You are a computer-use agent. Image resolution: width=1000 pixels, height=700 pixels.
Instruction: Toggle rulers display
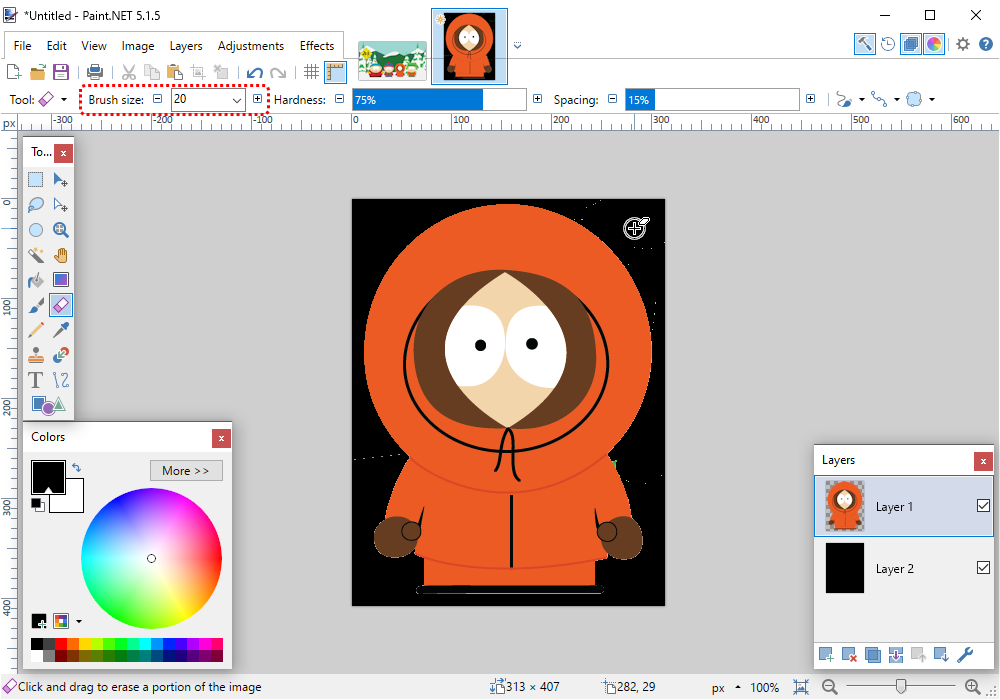click(x=335, y=72)
